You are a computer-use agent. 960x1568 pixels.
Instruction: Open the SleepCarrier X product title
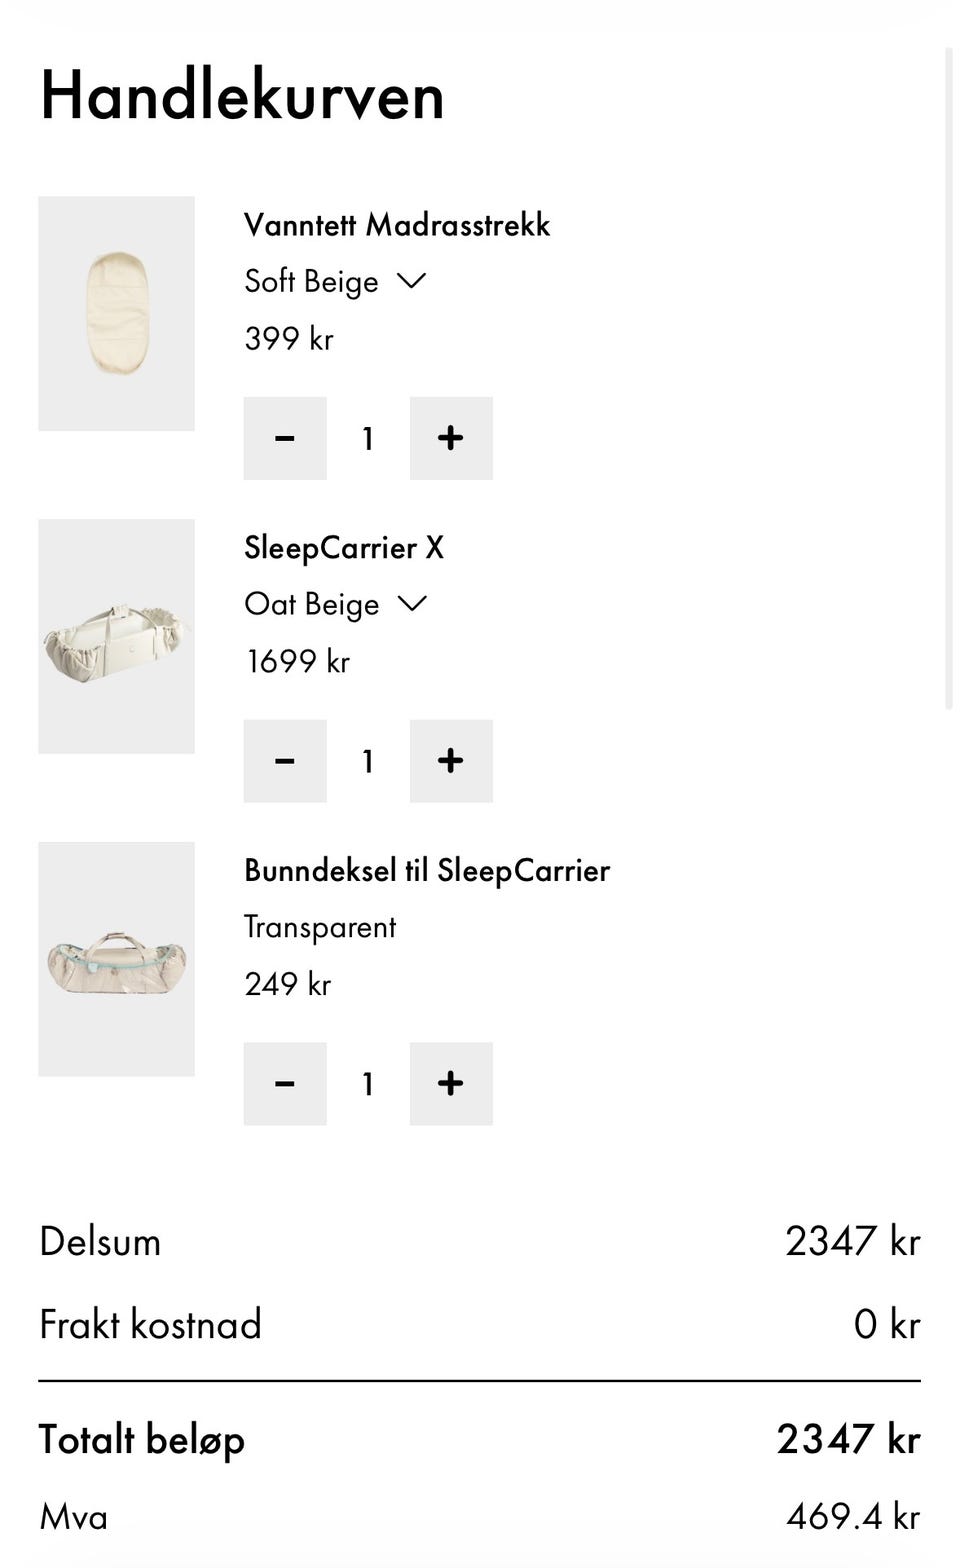344,548
